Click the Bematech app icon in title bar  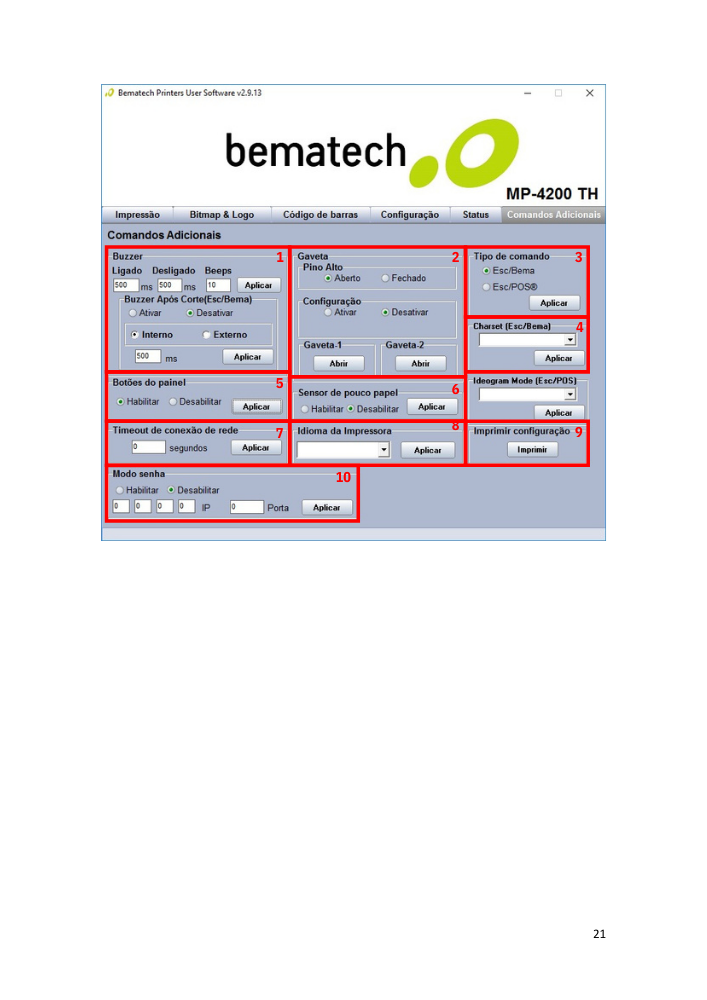110,93
